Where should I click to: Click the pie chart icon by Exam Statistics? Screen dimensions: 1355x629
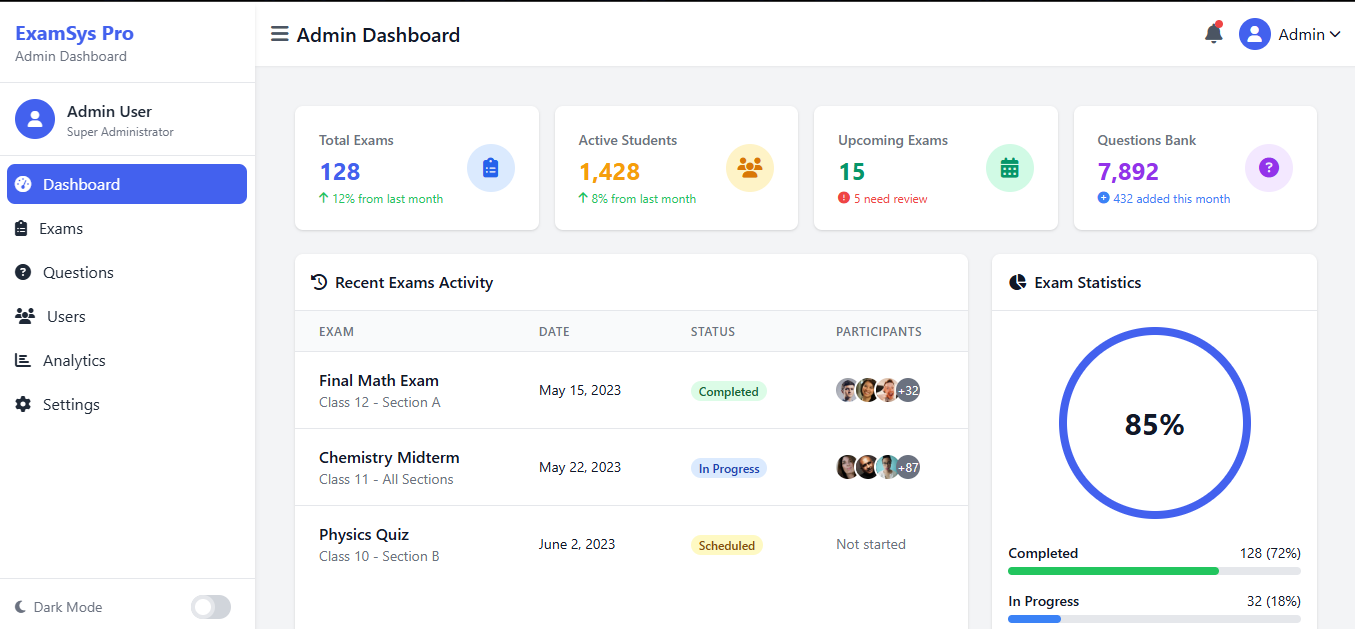coord(1017,282)
